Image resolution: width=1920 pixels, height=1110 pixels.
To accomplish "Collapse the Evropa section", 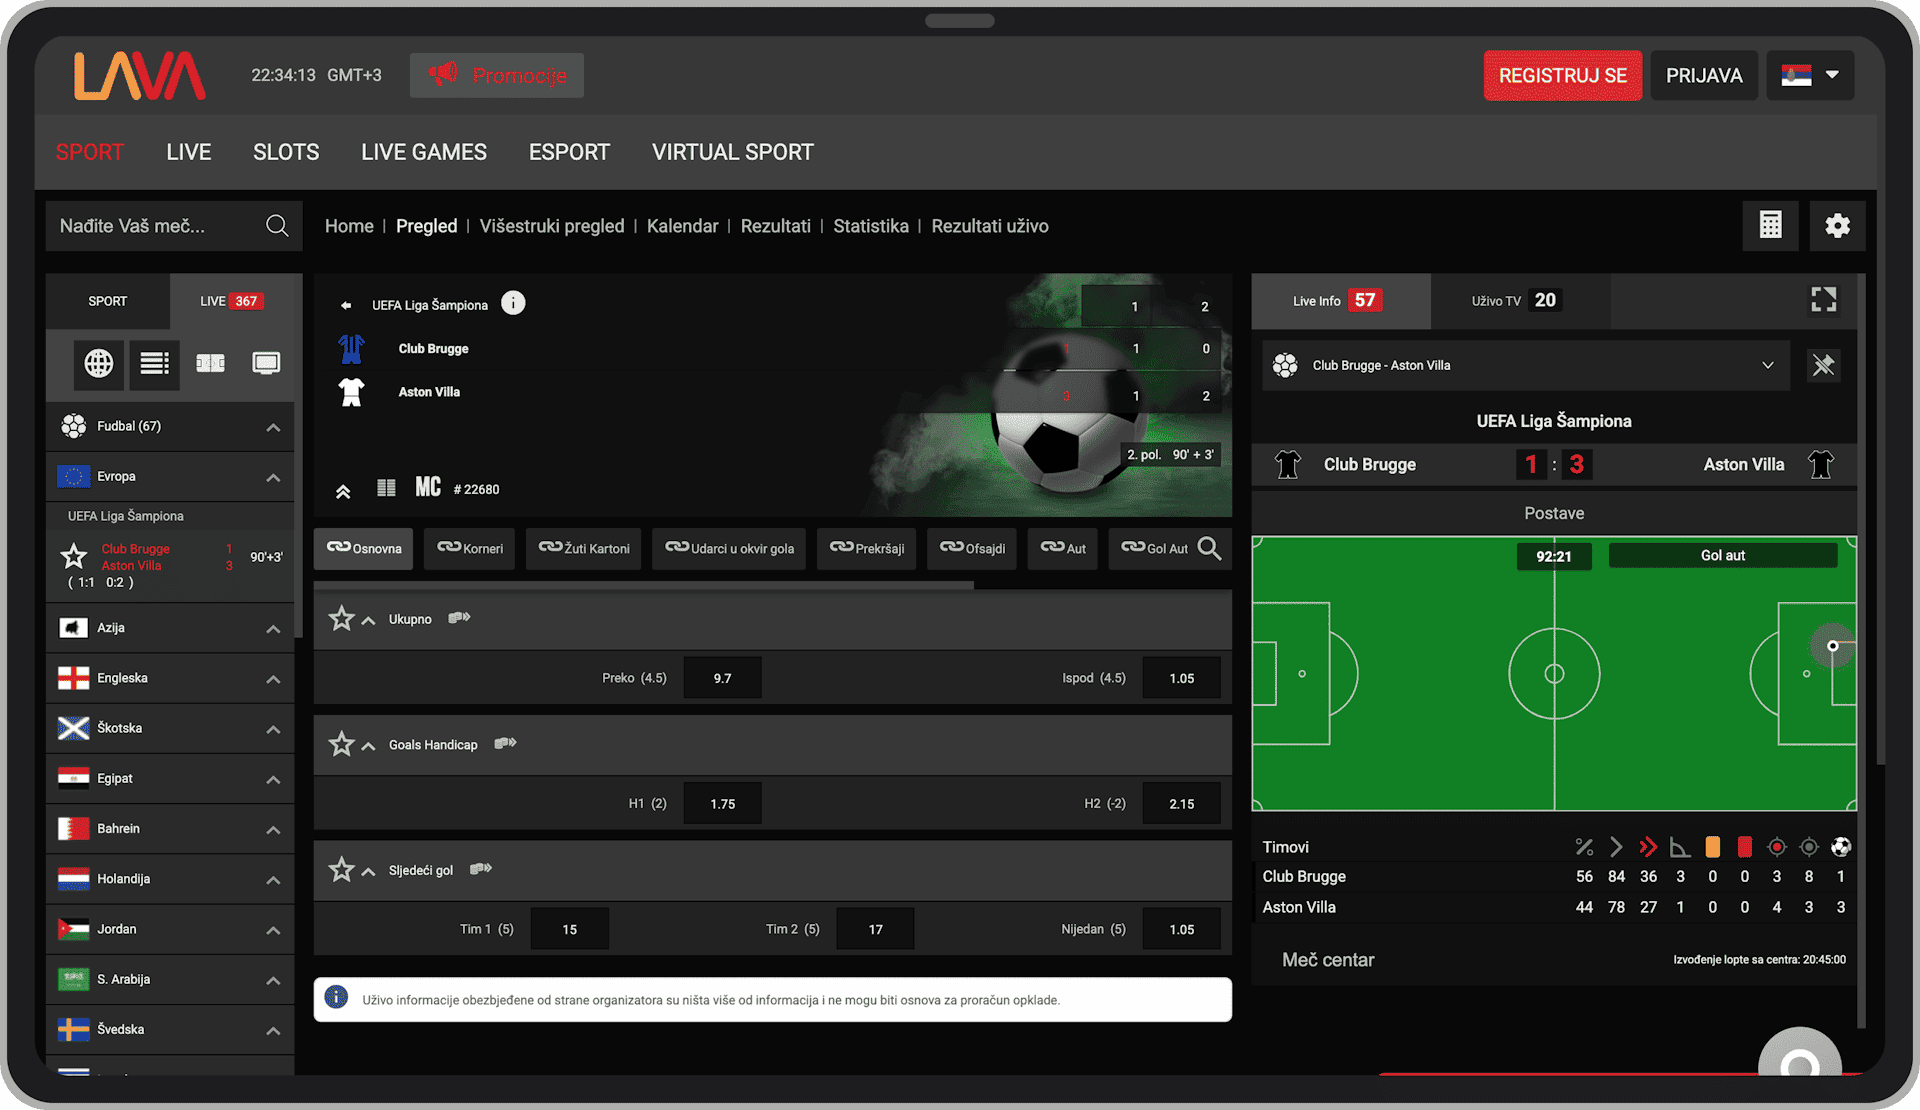I will pos(272,477).
